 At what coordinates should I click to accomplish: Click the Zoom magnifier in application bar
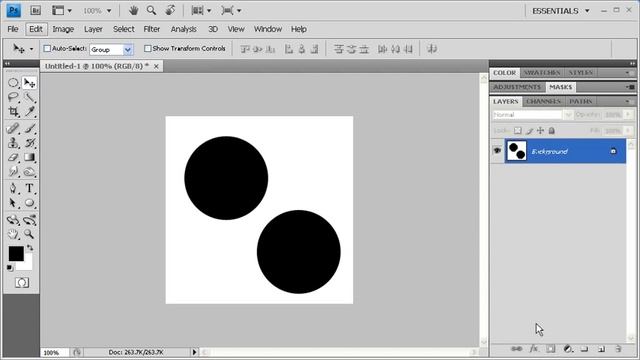pos(151,10)
